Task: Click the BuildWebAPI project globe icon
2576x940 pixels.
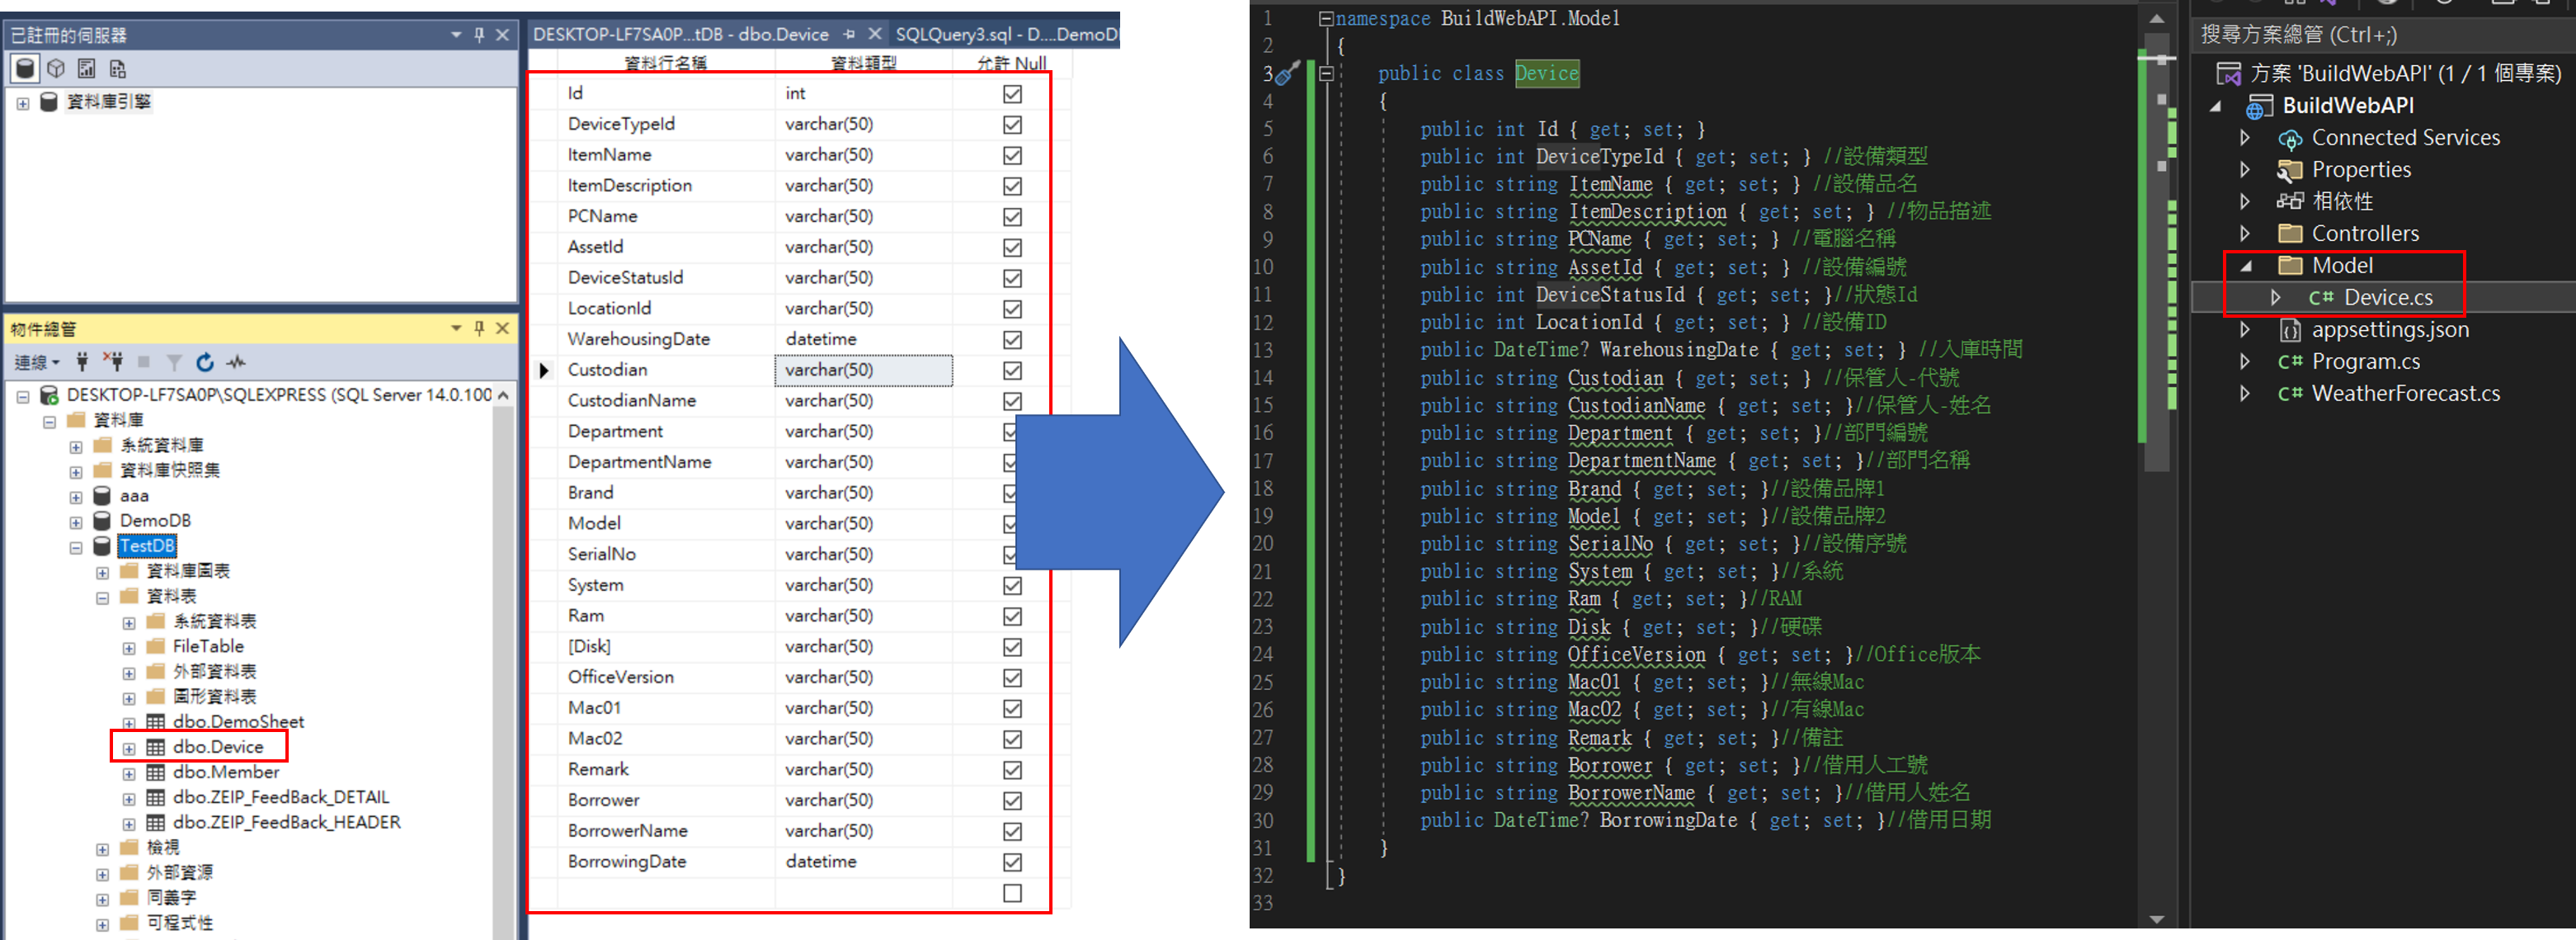Action: point(2259,106)
